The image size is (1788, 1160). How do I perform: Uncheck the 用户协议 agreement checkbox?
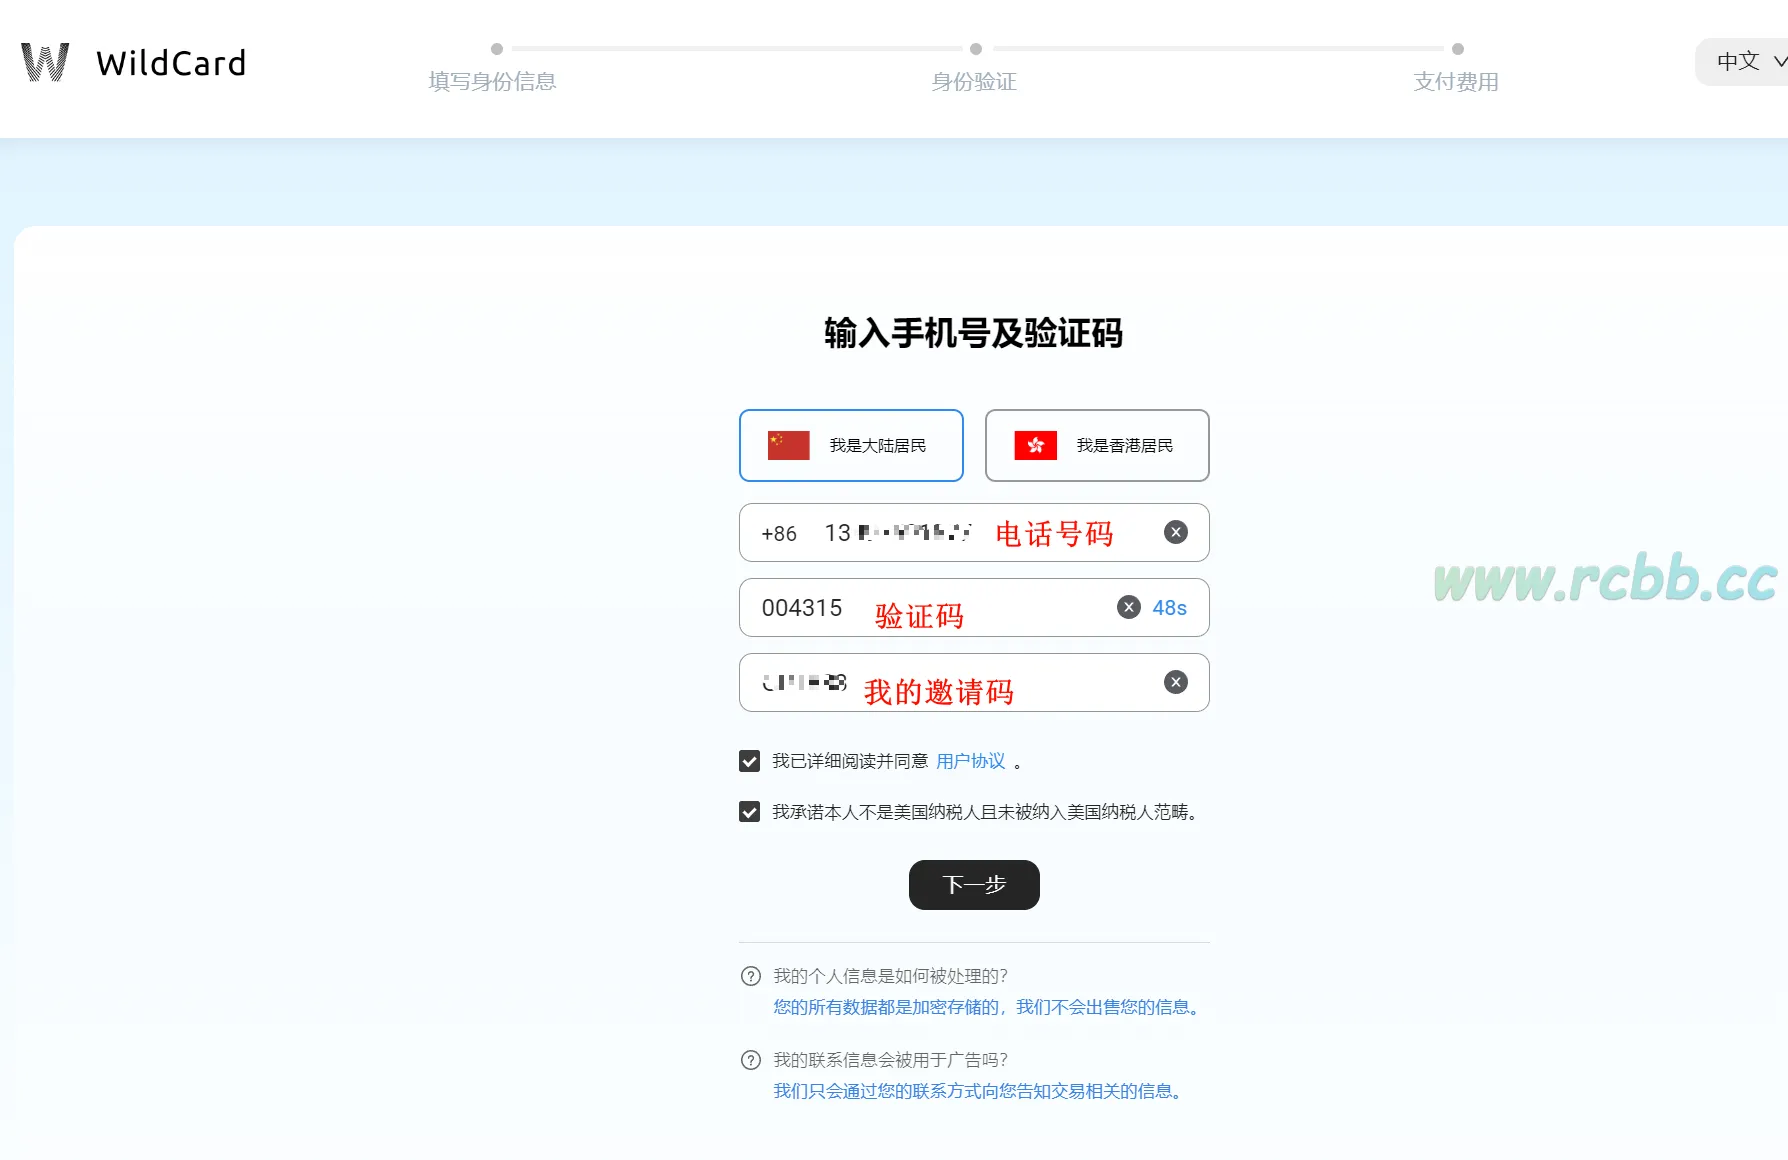point(749,761)
